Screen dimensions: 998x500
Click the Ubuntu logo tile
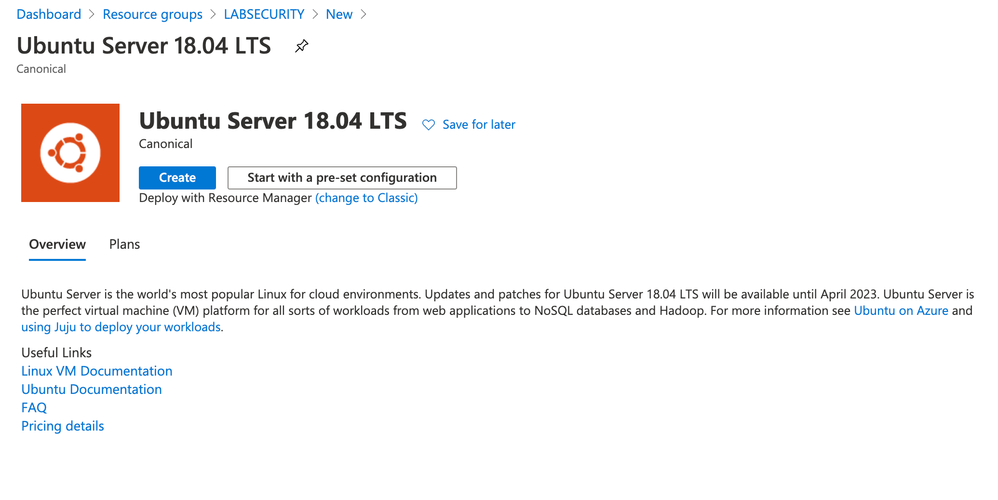click(70, 153)
